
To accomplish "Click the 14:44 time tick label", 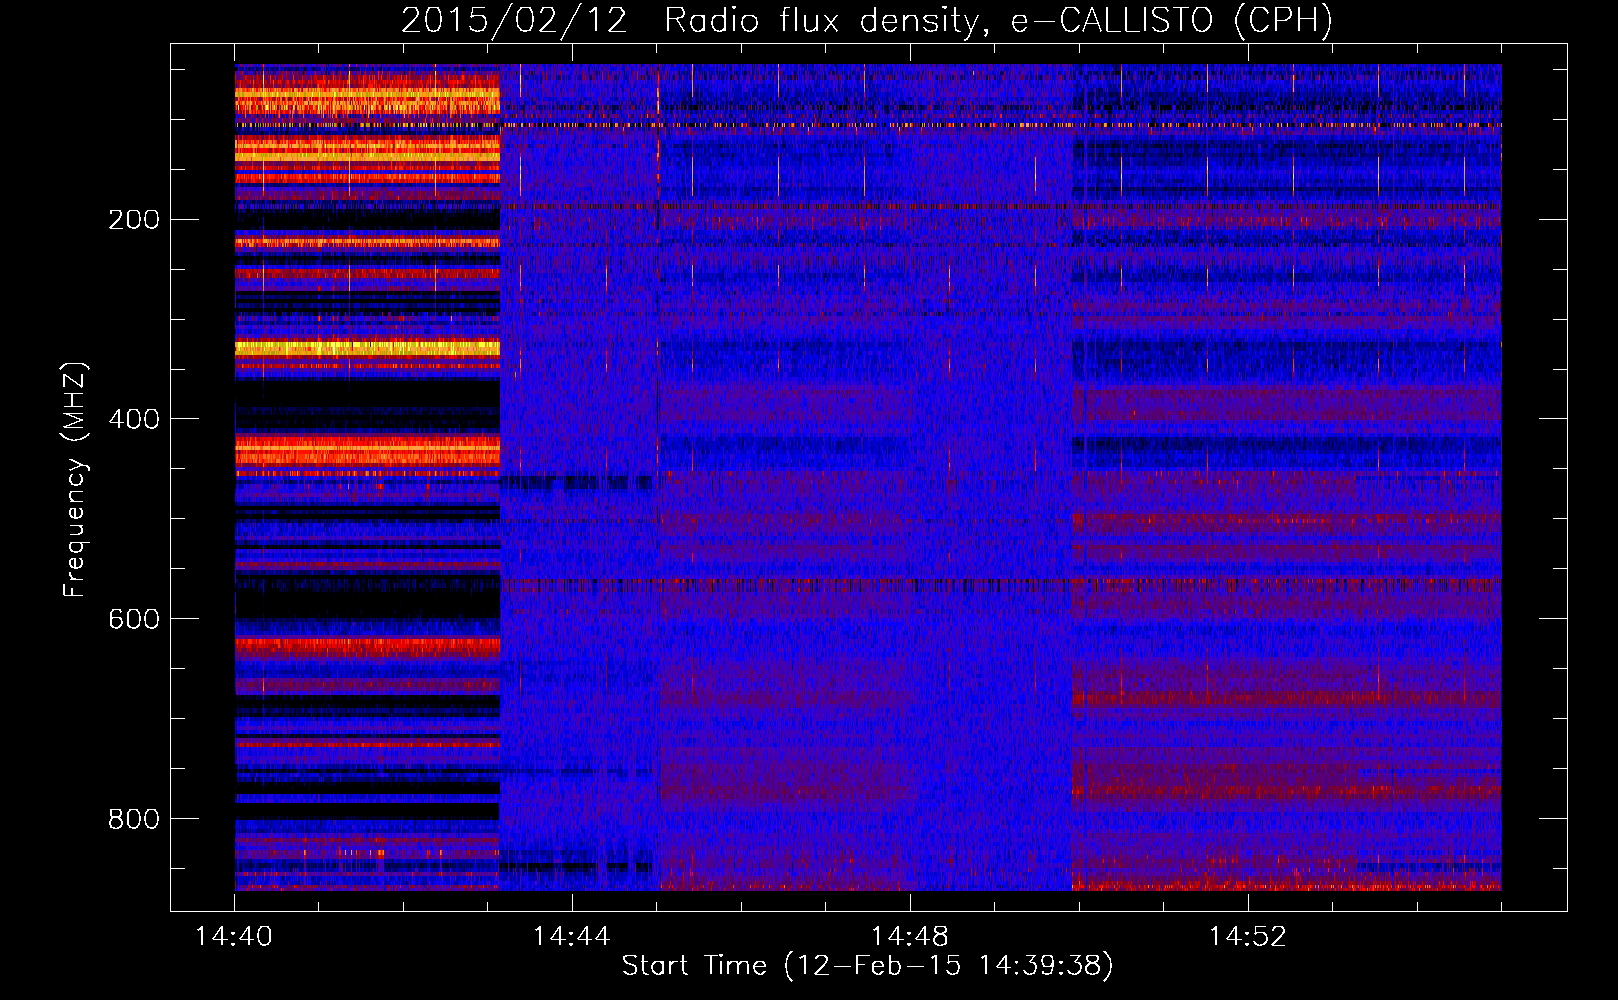I will click(572, 937).
